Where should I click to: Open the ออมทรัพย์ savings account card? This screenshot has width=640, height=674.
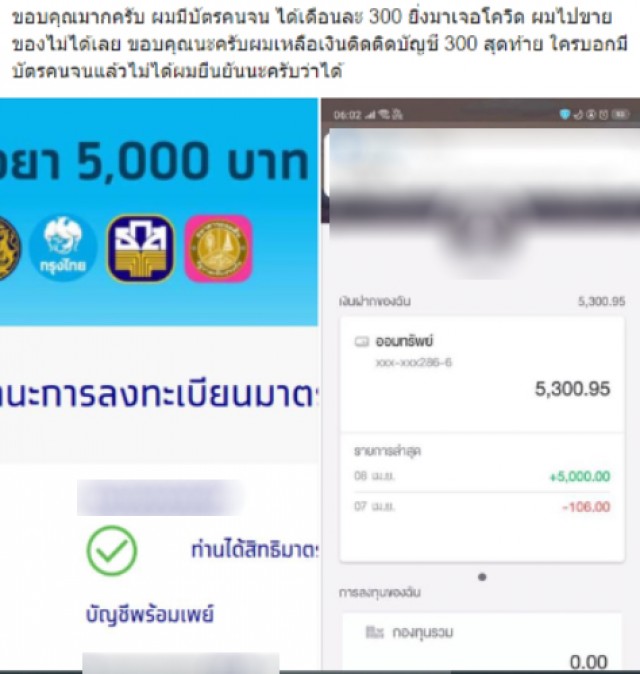(482, 375)
